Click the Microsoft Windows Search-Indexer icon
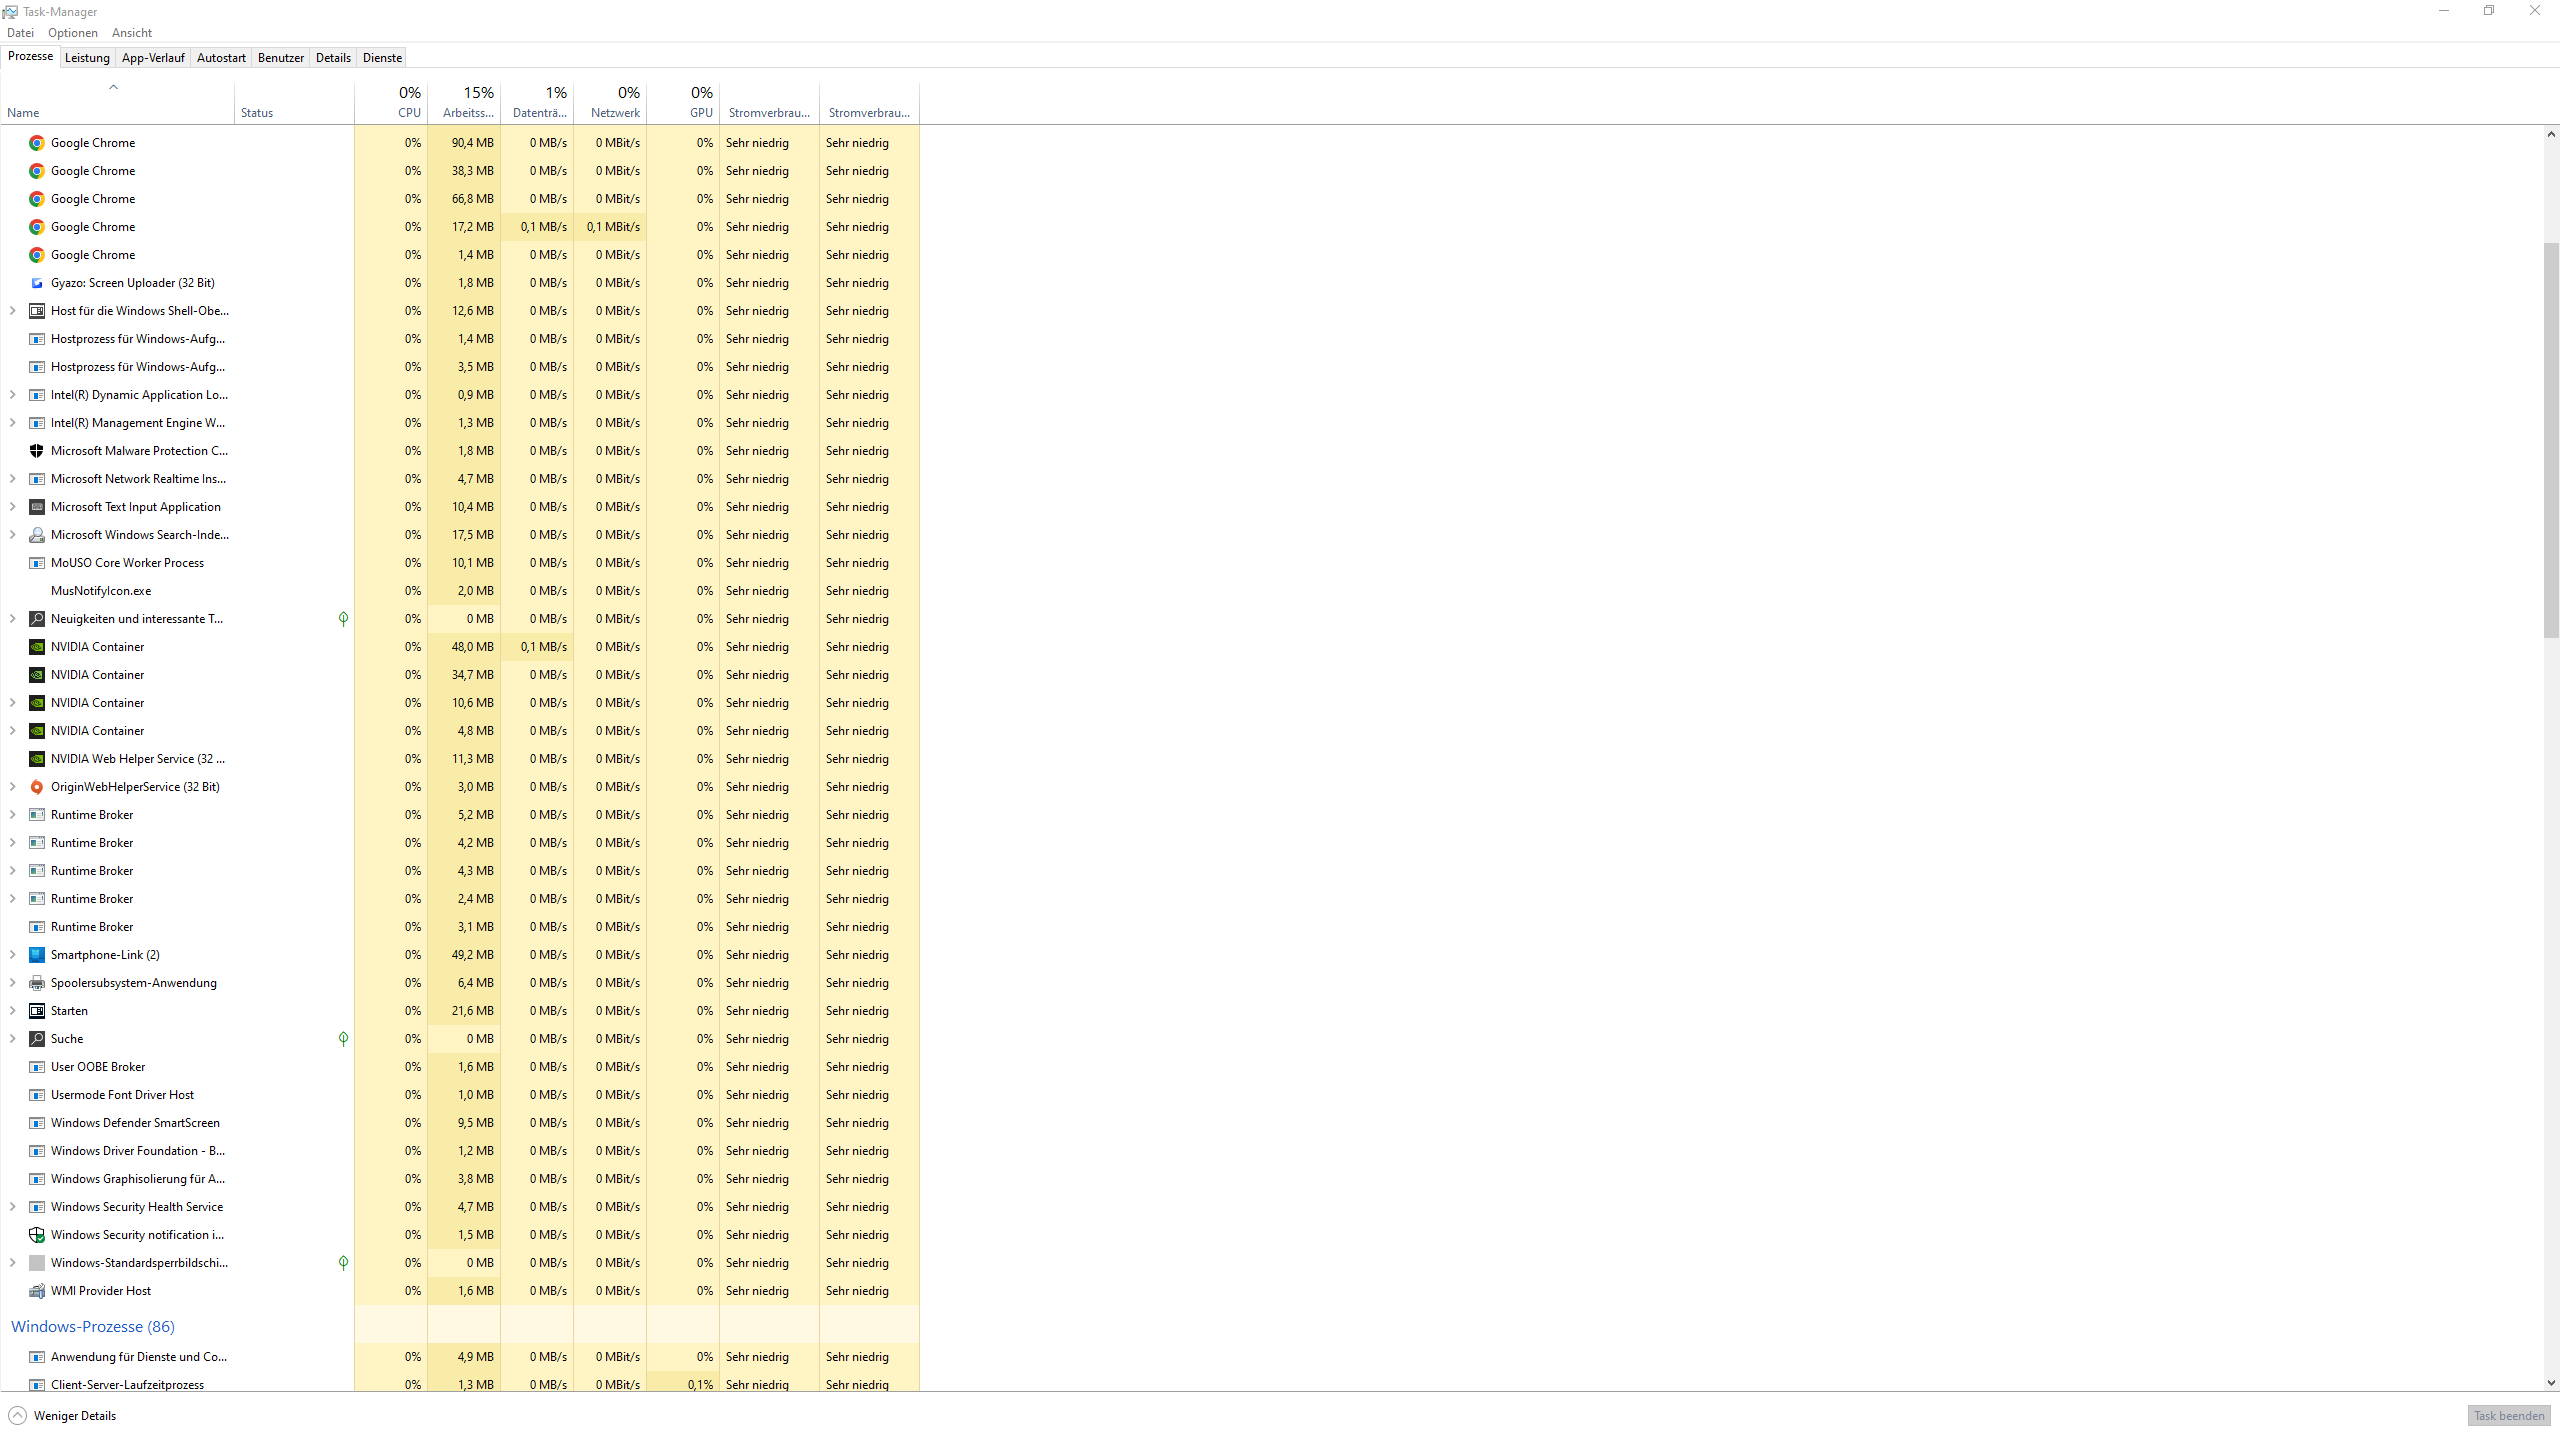The image size is (2560, 1440). [x=37, y=535]
